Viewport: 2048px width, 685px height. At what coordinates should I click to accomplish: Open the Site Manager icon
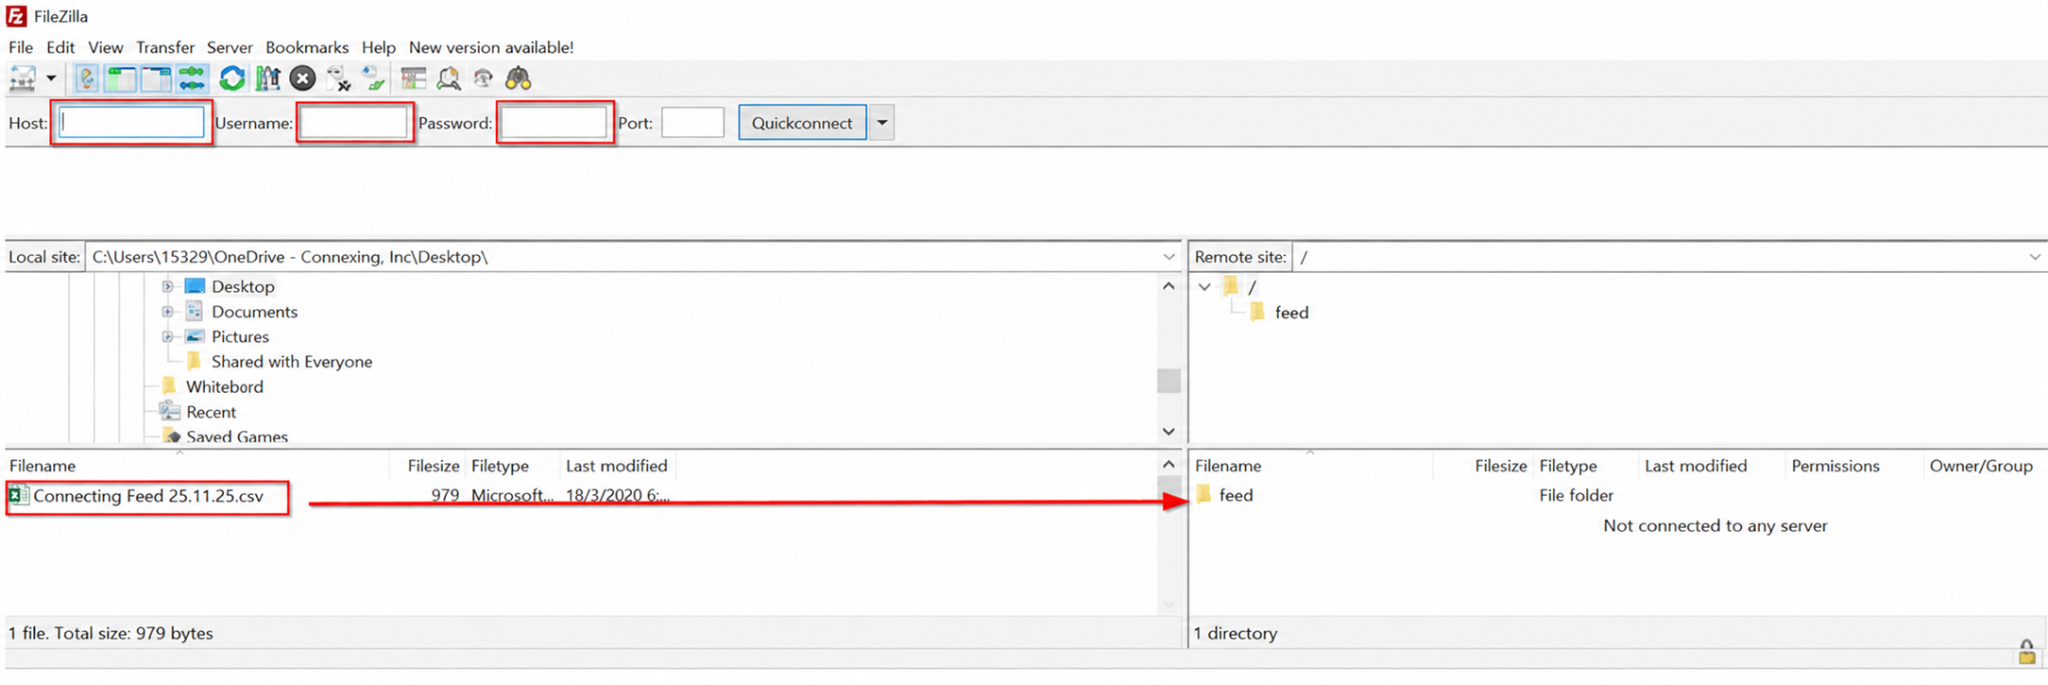click(22, 78)
